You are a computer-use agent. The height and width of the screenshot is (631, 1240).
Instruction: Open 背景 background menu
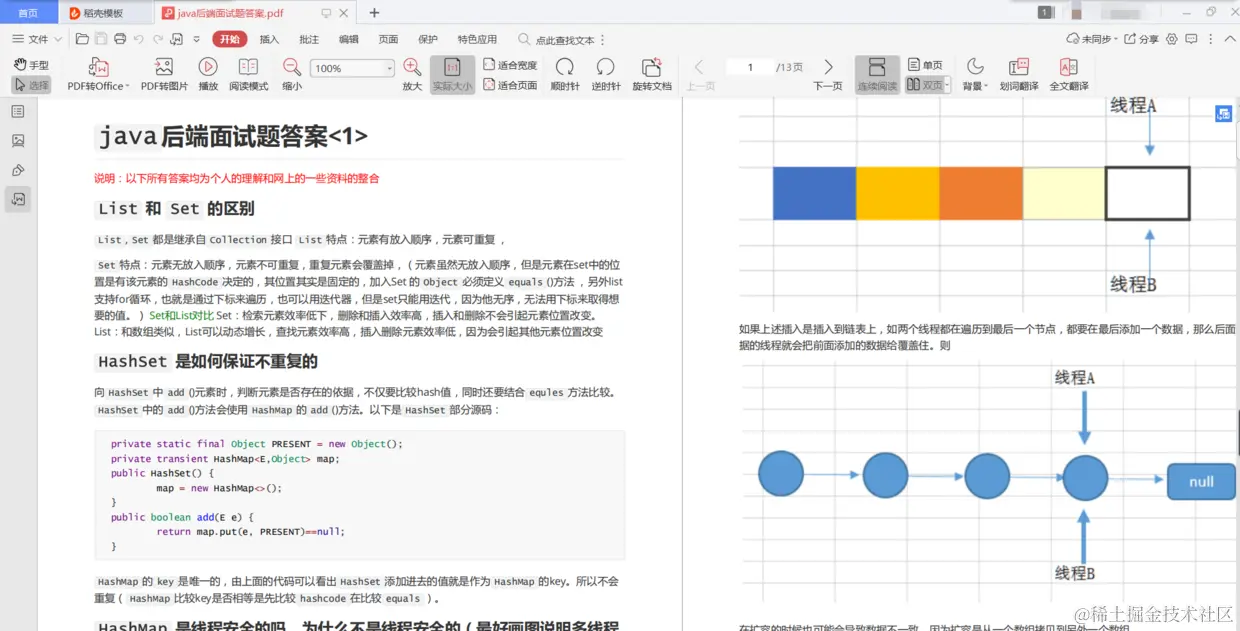click(x=975, y=75)
